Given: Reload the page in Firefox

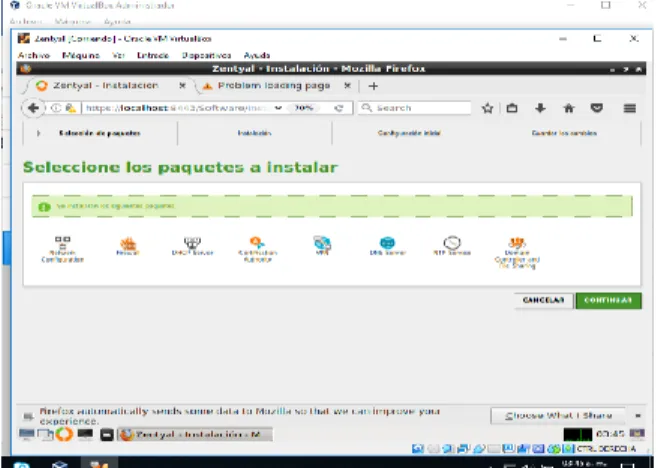Looking at the screenshot, I should pos(339,108).
